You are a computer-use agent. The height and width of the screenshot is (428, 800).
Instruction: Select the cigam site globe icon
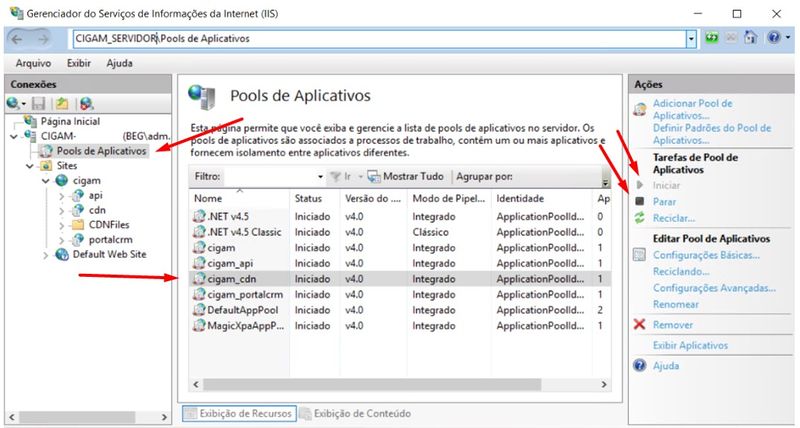[62, 181]
